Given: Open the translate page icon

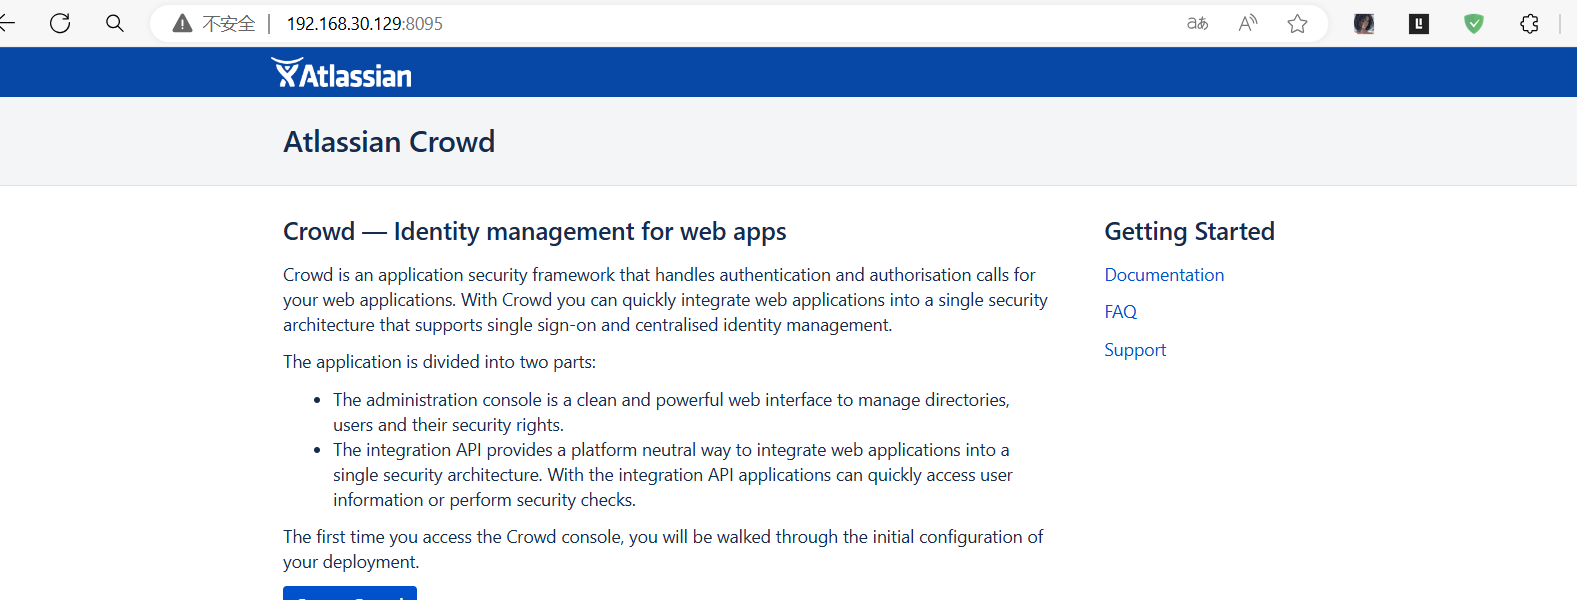Looking at the screenshot, I should click(1197, 23).
